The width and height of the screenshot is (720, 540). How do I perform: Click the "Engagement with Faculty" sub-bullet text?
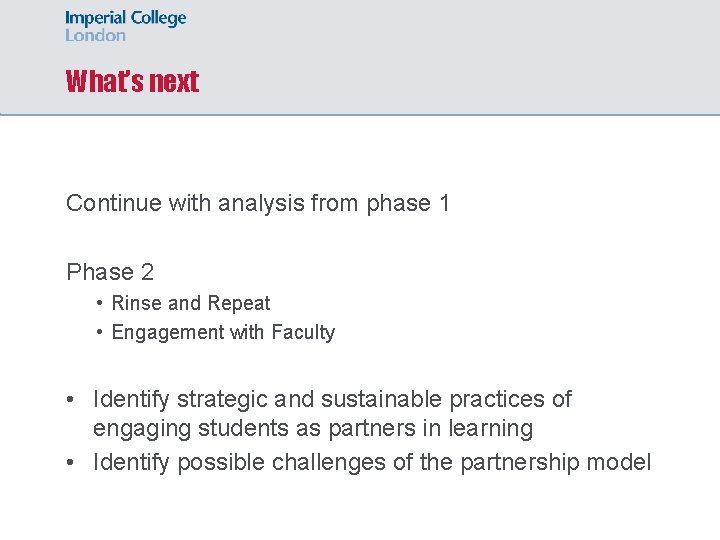(223, 332)
